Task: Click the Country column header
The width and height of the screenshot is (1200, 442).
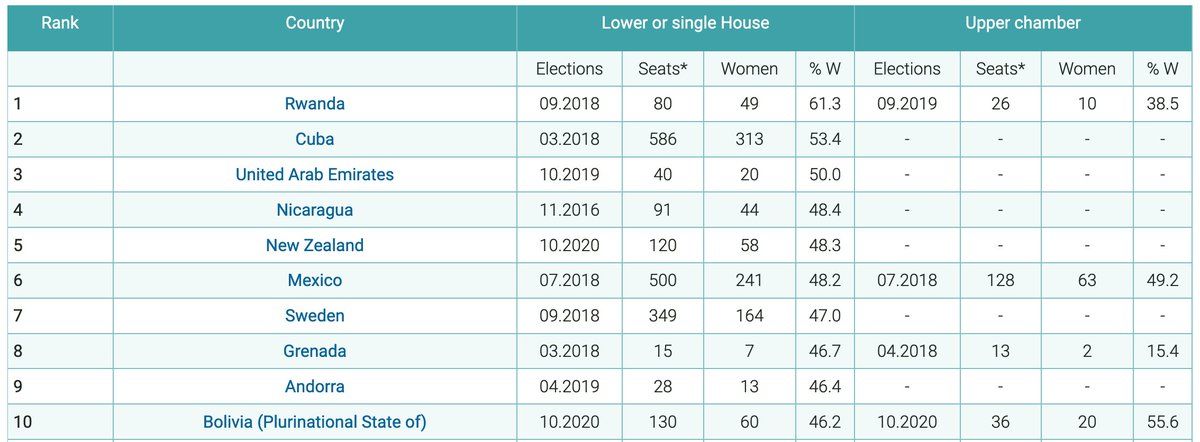Action: pyautogui.click(x=314, y=22)
